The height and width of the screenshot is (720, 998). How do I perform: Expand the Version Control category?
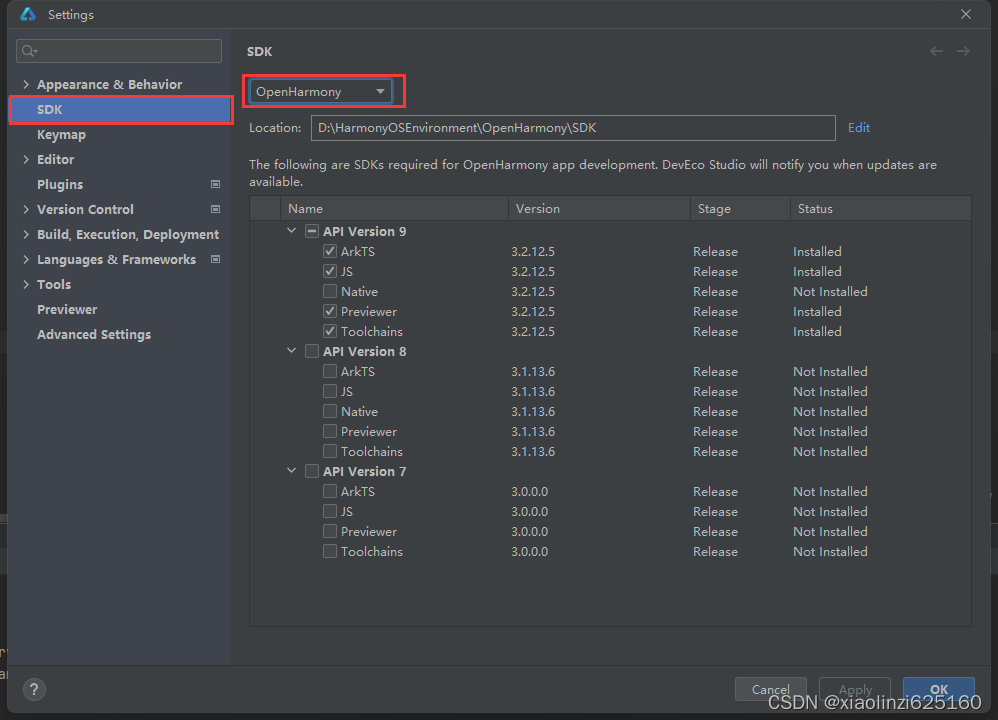[25, 209]
